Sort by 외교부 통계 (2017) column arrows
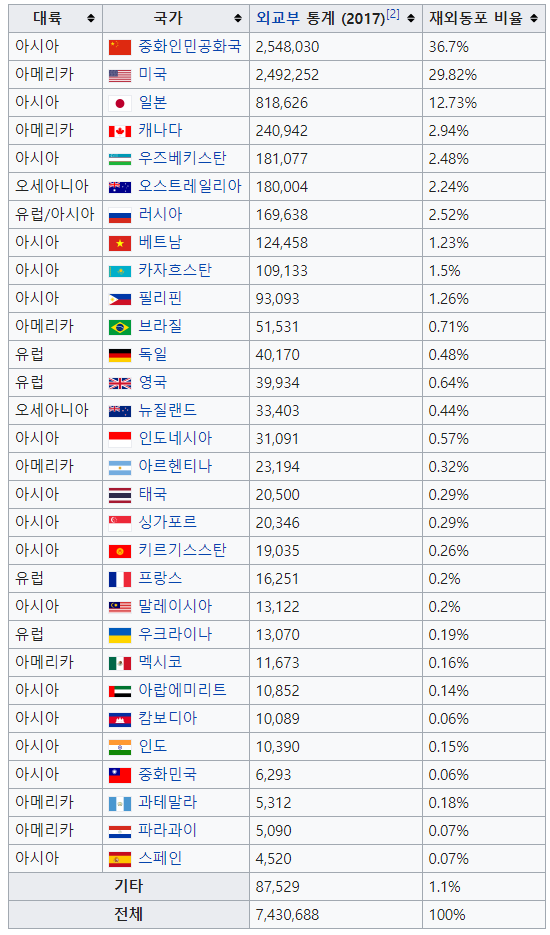Image resolution: width=550 pixels, height=935 pixels. (x=410, y=18)
